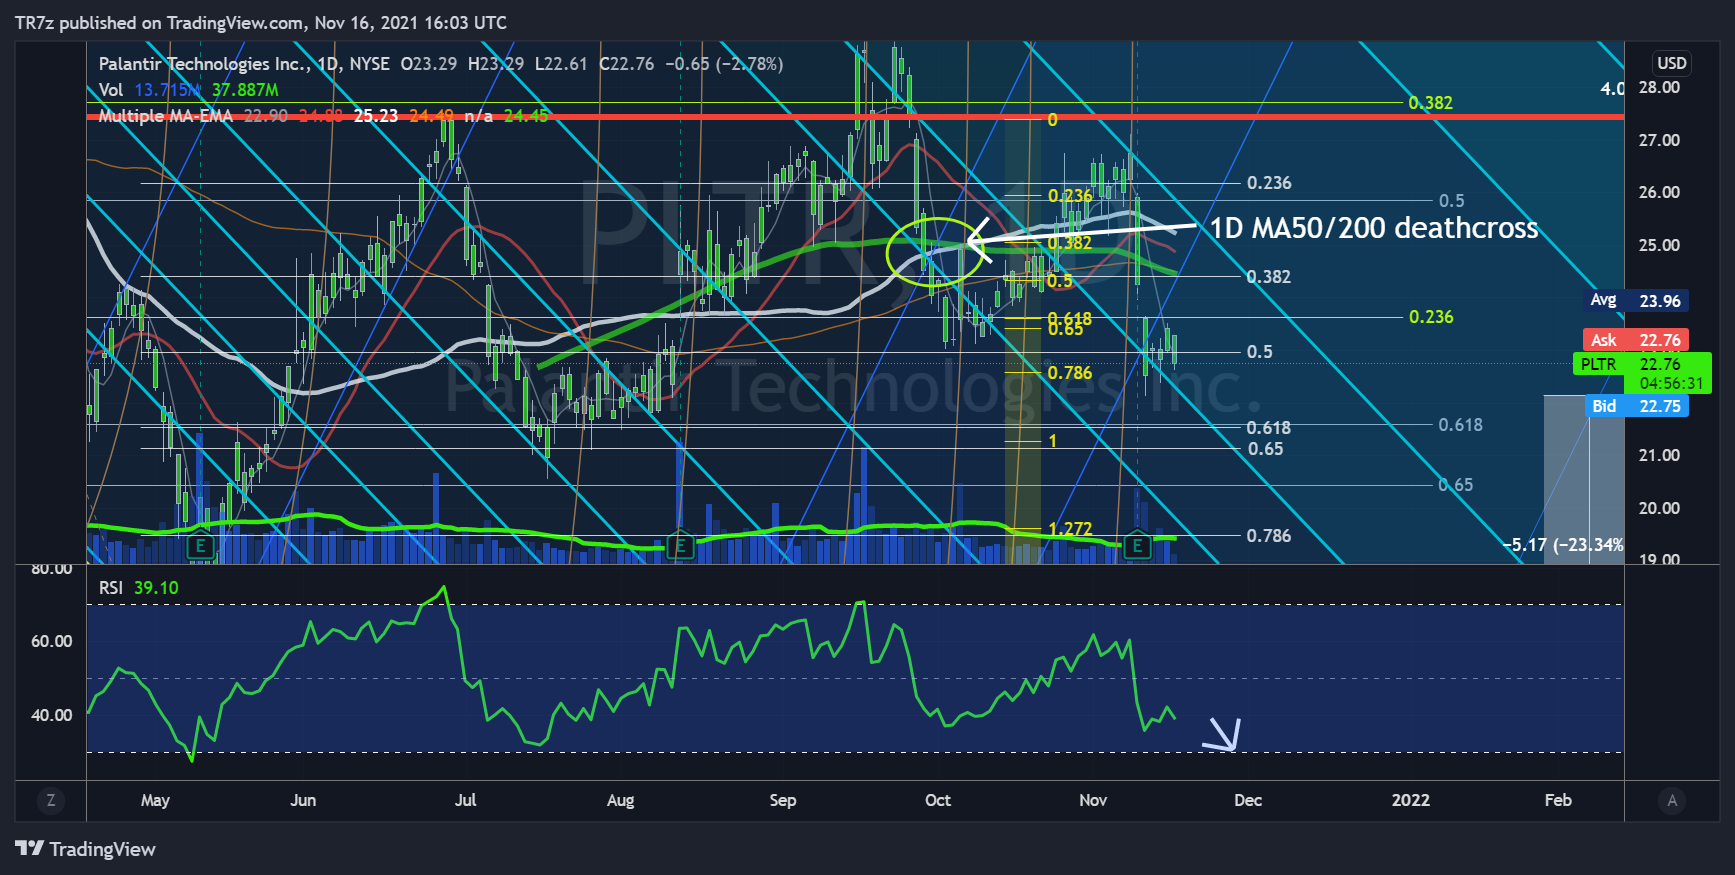Click the TR7z published header text

(260, 22)
